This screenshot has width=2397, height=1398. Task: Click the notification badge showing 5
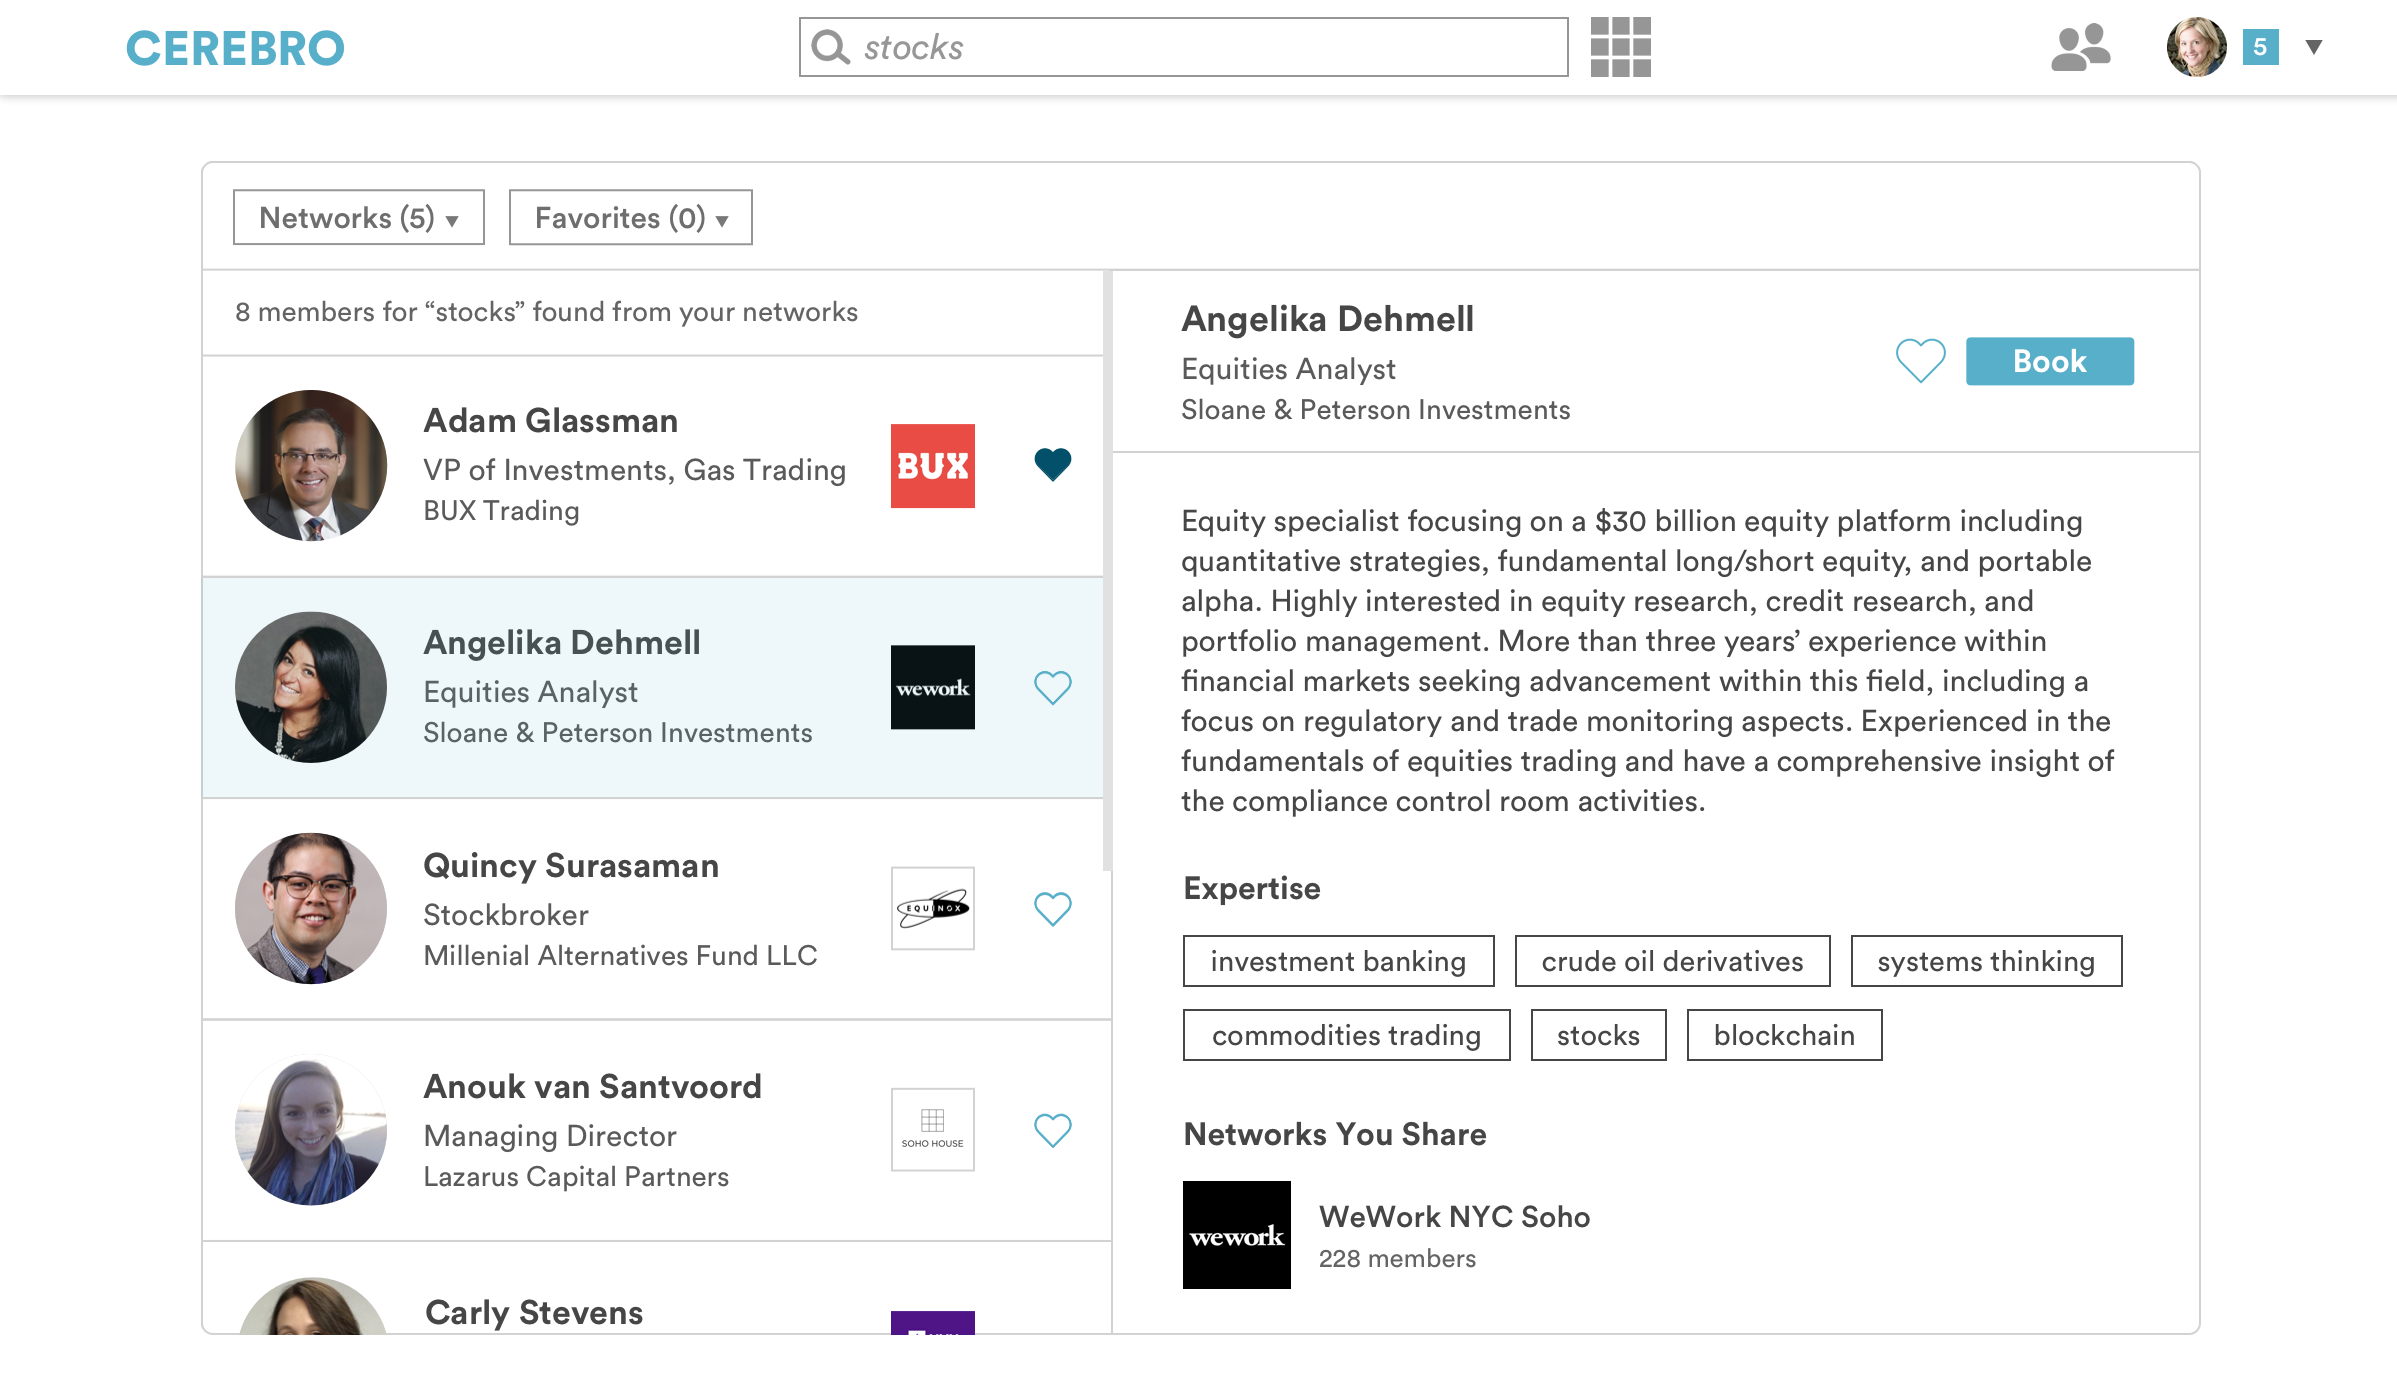point(2260,47)
